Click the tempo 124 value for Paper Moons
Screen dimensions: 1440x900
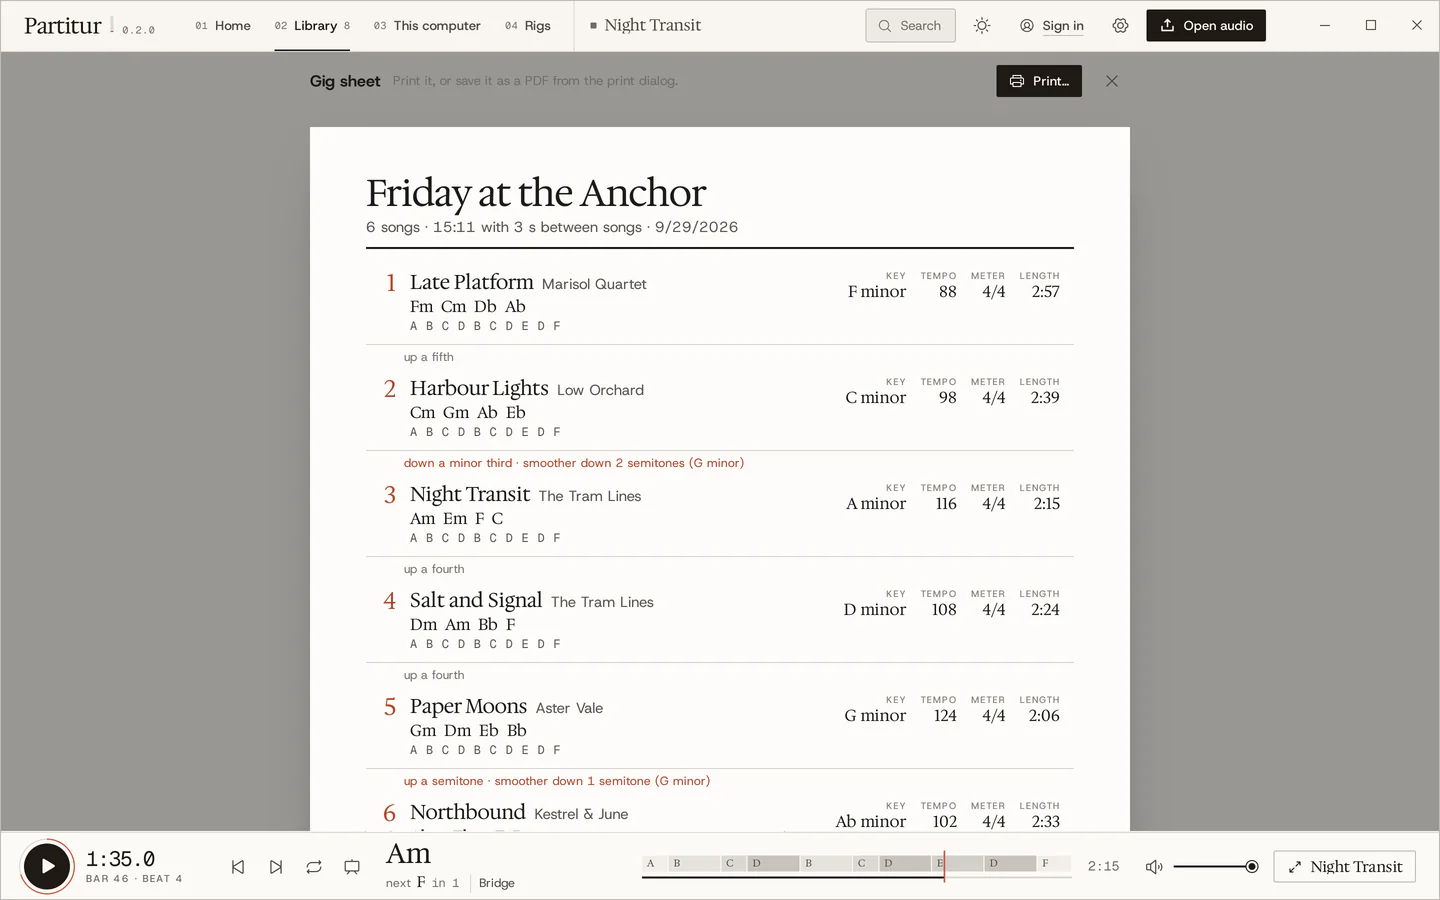tap(945, 716)
